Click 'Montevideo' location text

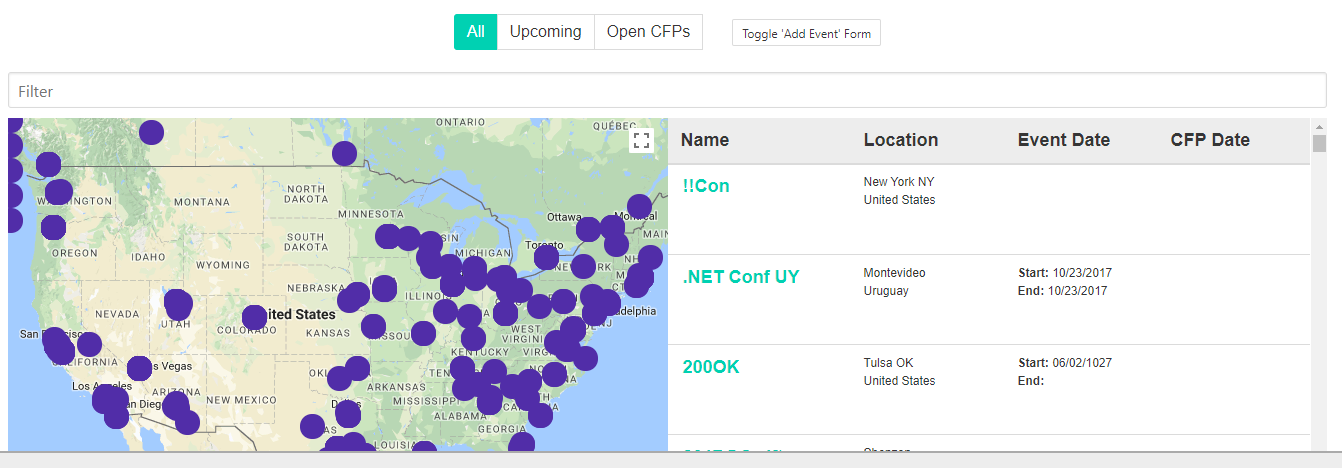pos(894,273)
